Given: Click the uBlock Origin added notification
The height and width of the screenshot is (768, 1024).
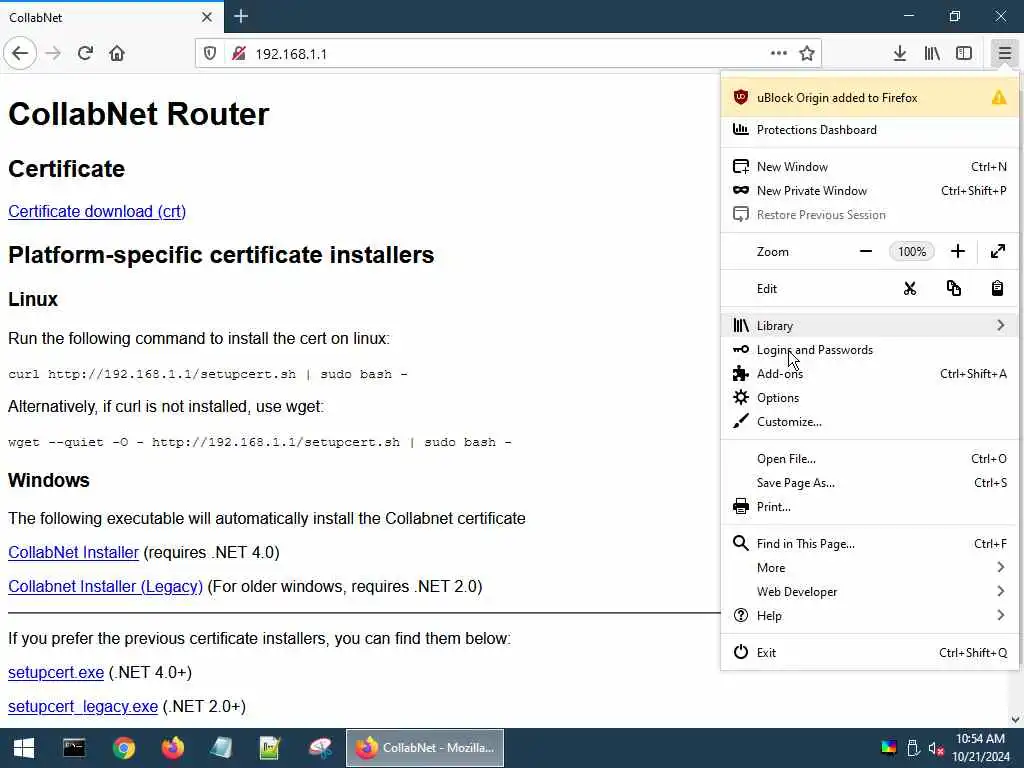Looking at the screenshot, I should pyautogui.click(x=870, y=97).
